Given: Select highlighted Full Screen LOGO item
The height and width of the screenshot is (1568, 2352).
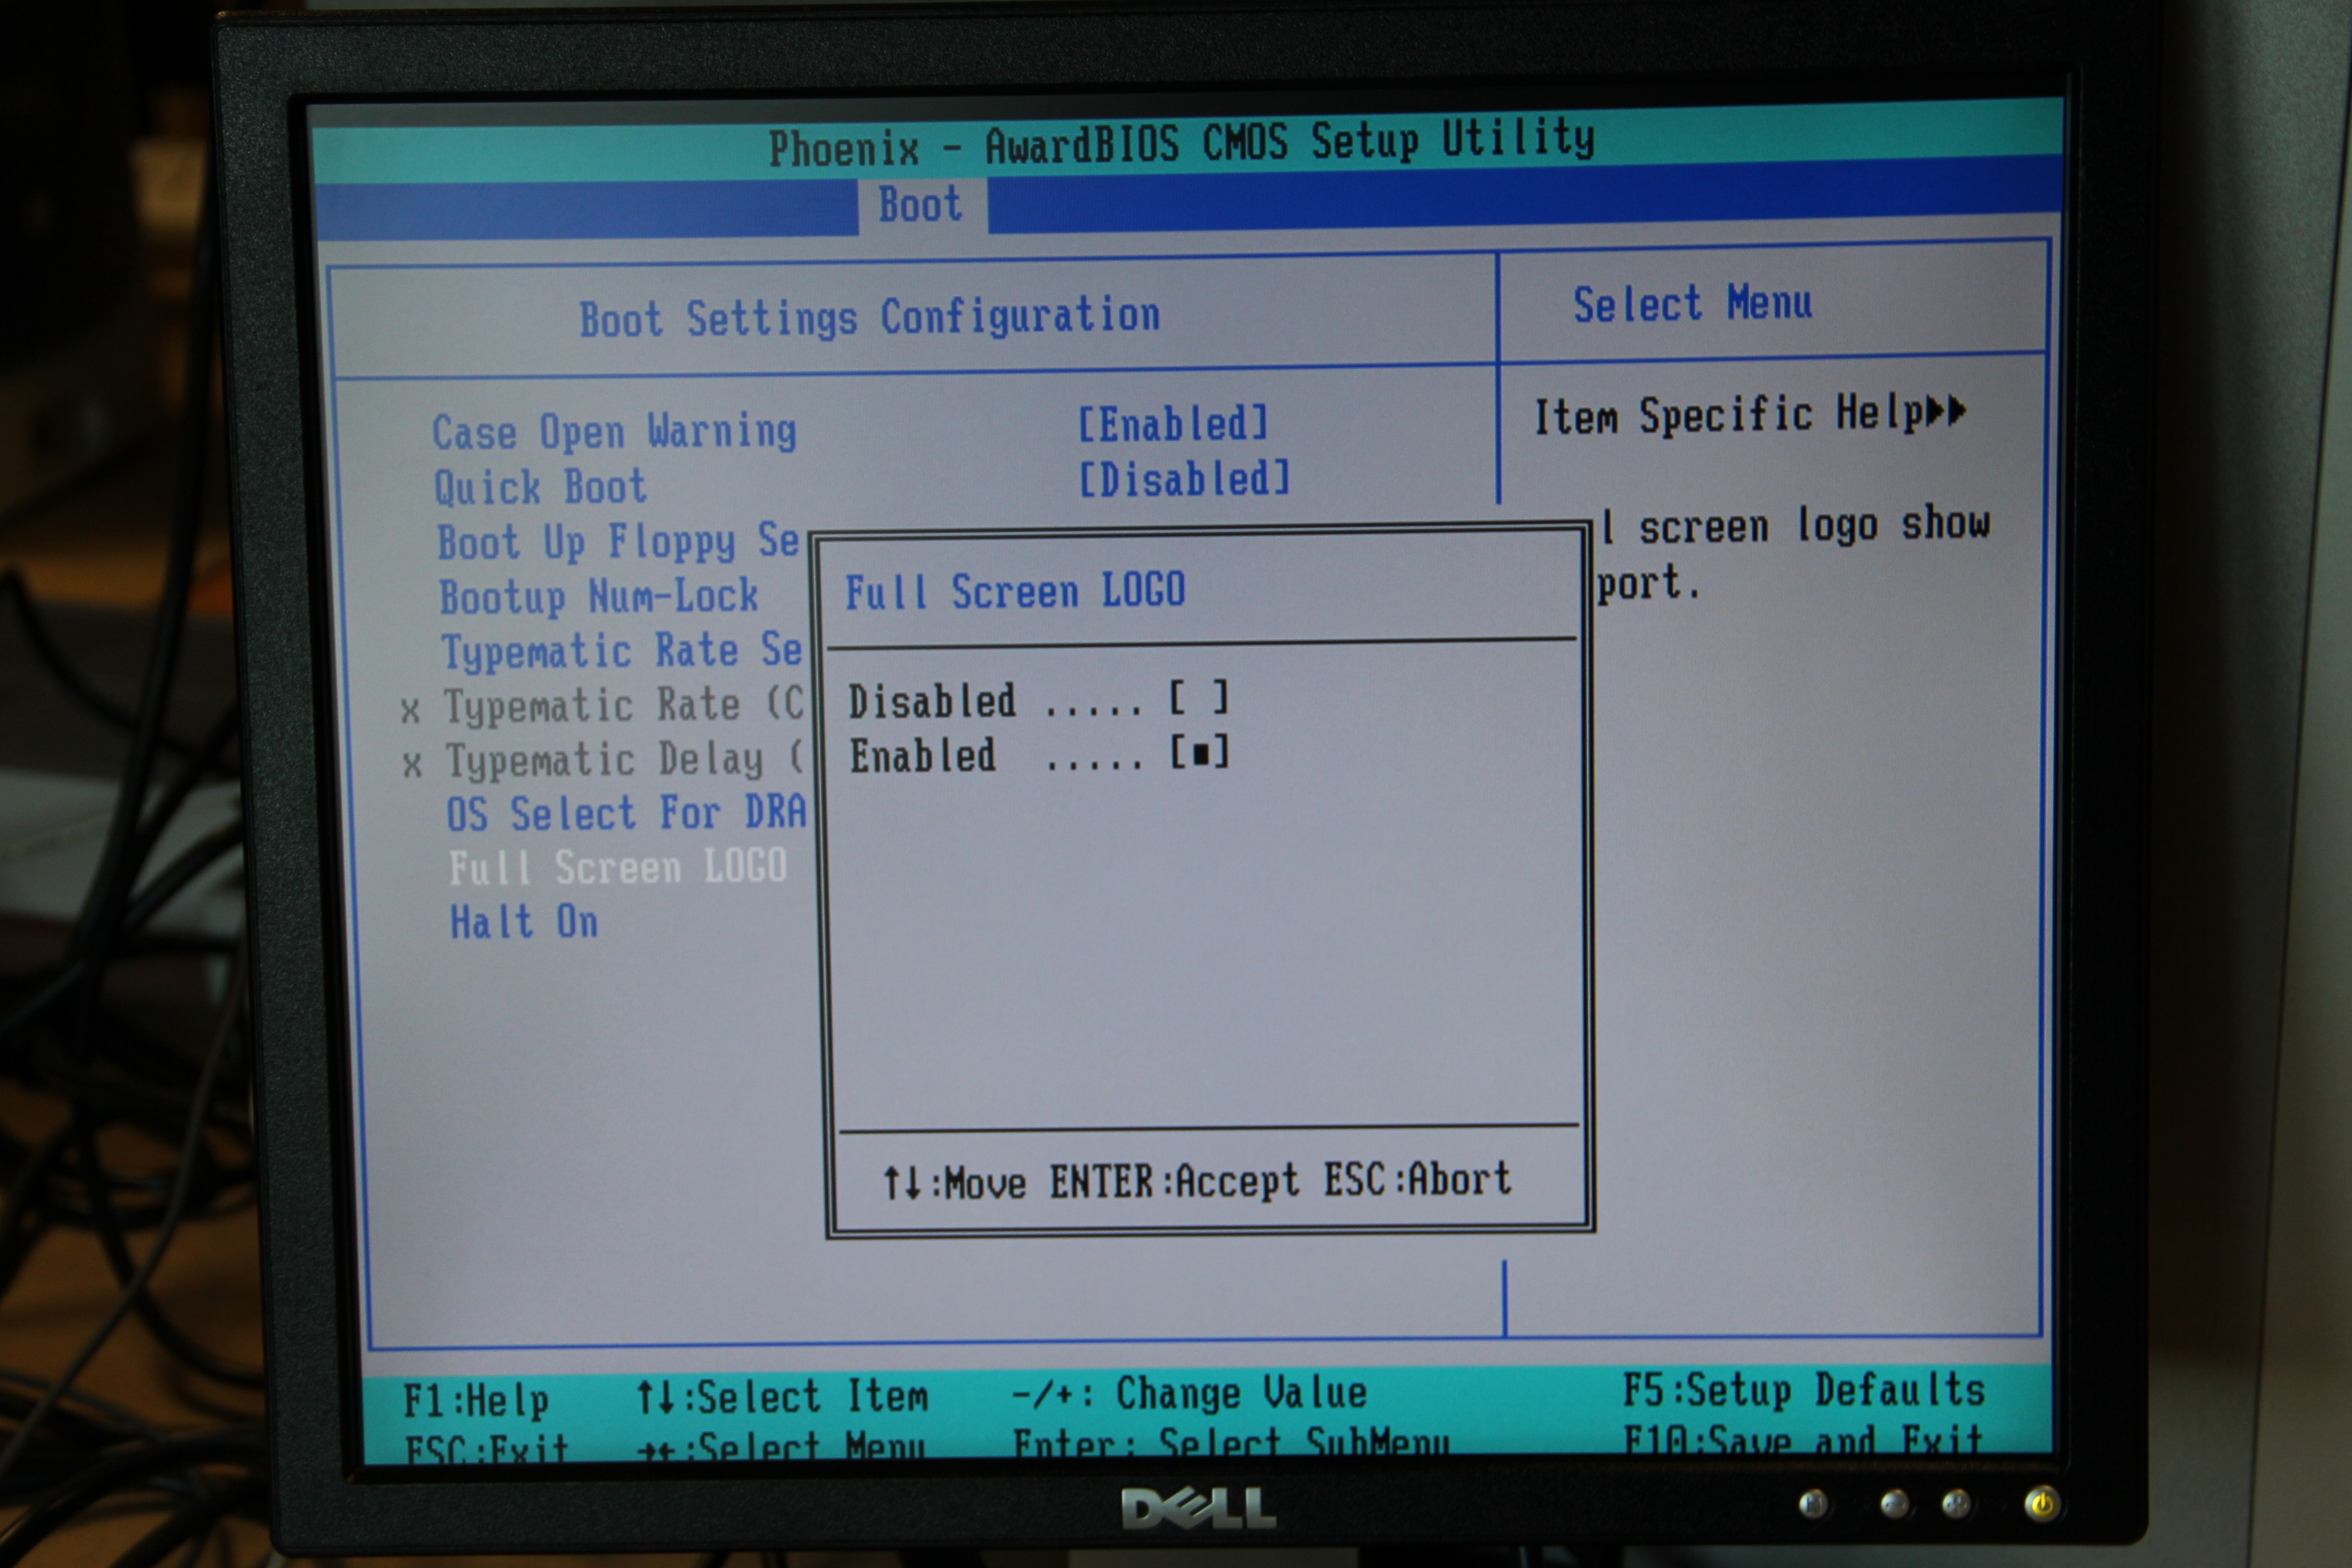Looking at the screenshot, I should pos(618,867).
